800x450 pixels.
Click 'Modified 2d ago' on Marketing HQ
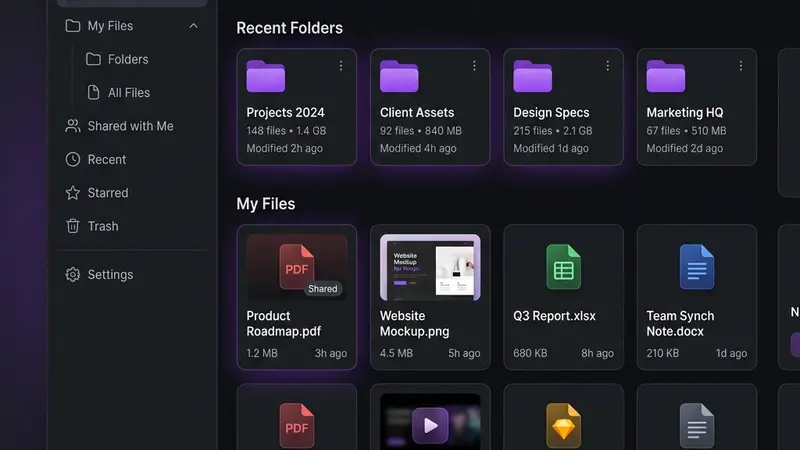(x=685, y=148)
